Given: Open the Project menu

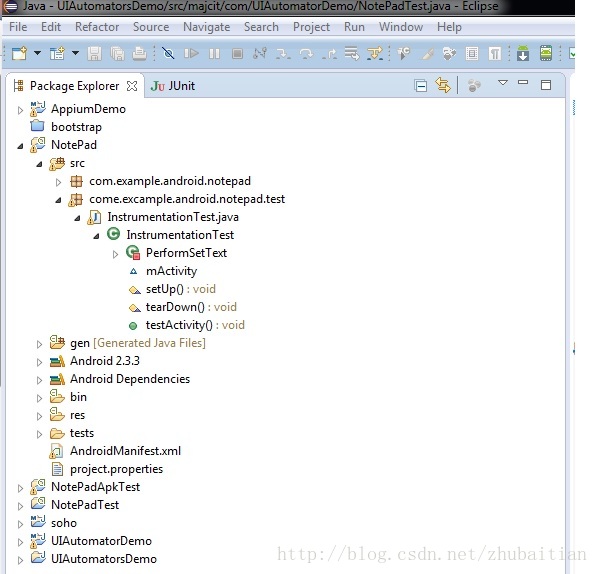Looking at the screenshot, I should (311, 27).
